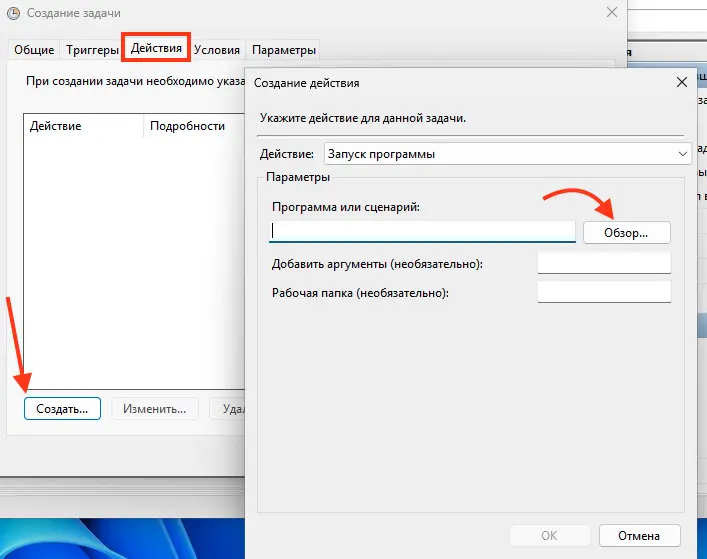Click the Обзор... browse button
The image size is (707, 559).
[x=626, y=233]
